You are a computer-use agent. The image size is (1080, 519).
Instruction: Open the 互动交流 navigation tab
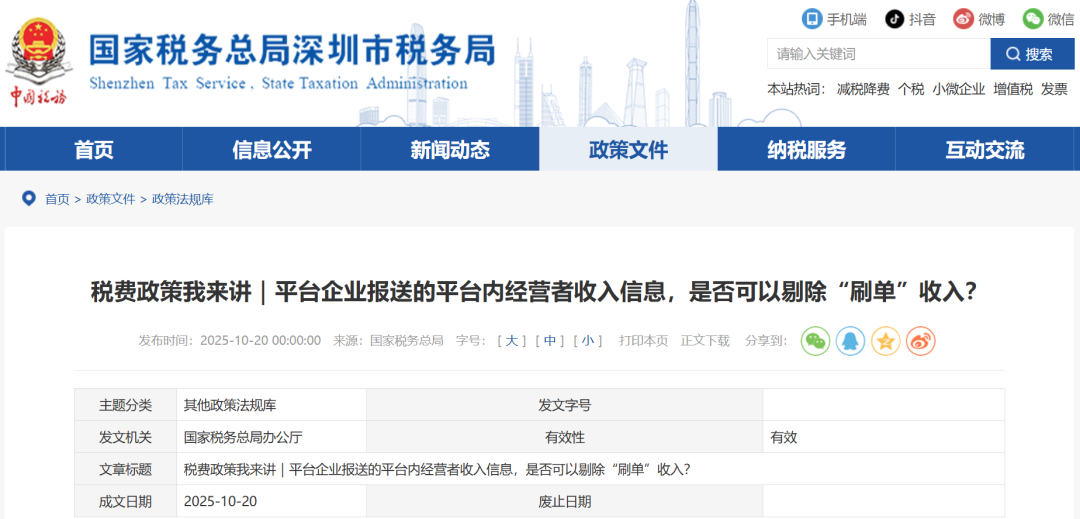(x=984, y=149)
